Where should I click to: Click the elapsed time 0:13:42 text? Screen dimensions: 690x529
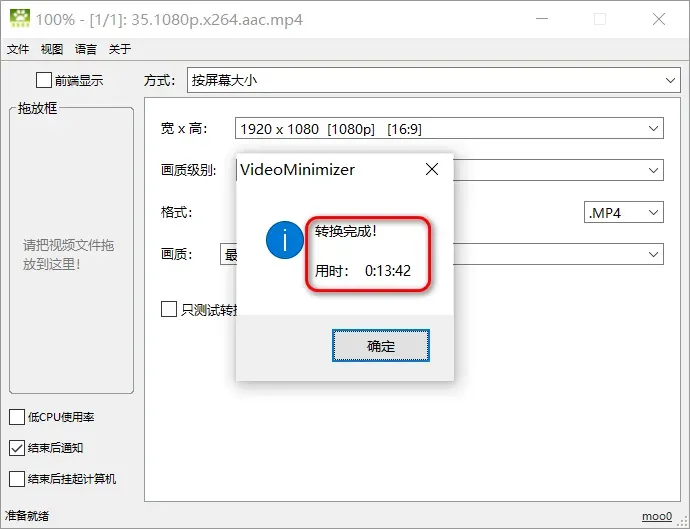pyautogui.click(x=388, y=271)
